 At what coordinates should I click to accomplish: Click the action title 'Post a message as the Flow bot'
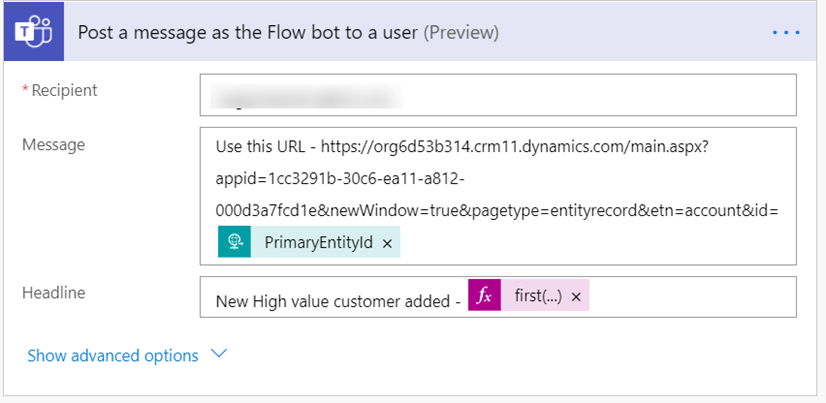coord(248,33)
